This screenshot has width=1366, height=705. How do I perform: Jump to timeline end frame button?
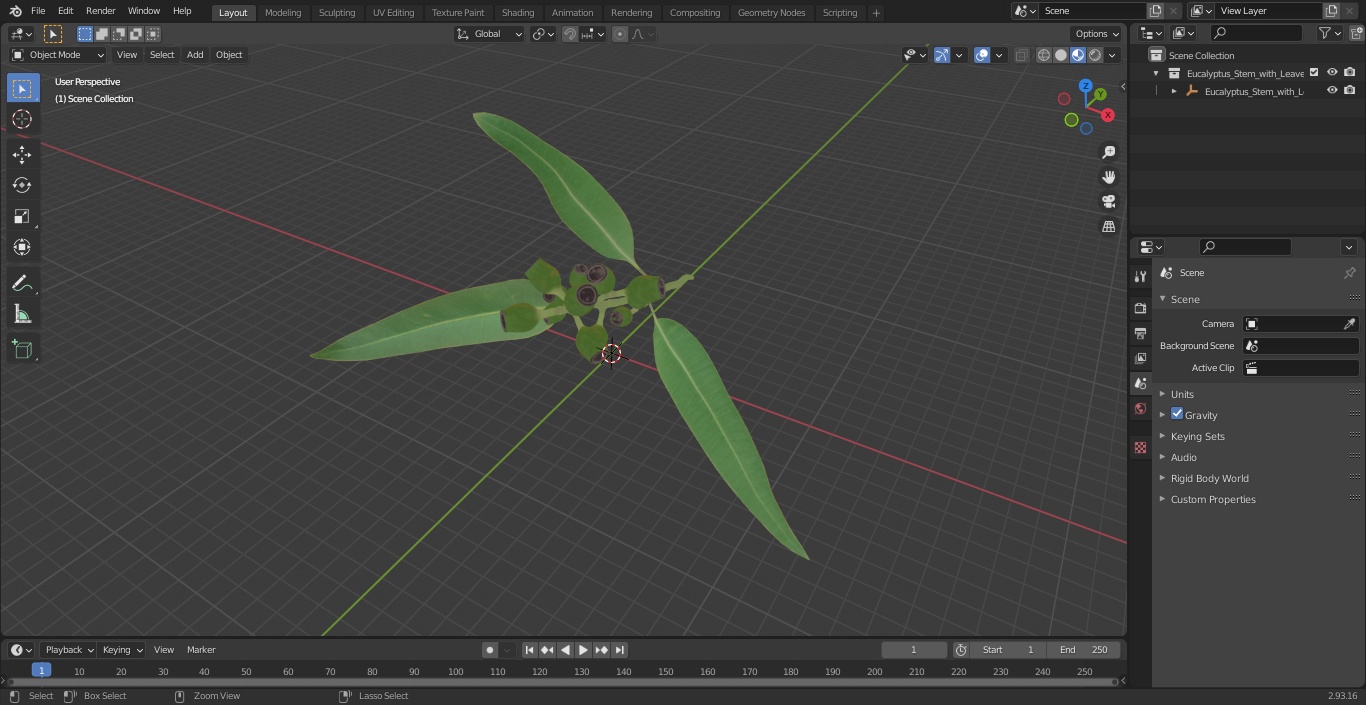click(619, 650)
